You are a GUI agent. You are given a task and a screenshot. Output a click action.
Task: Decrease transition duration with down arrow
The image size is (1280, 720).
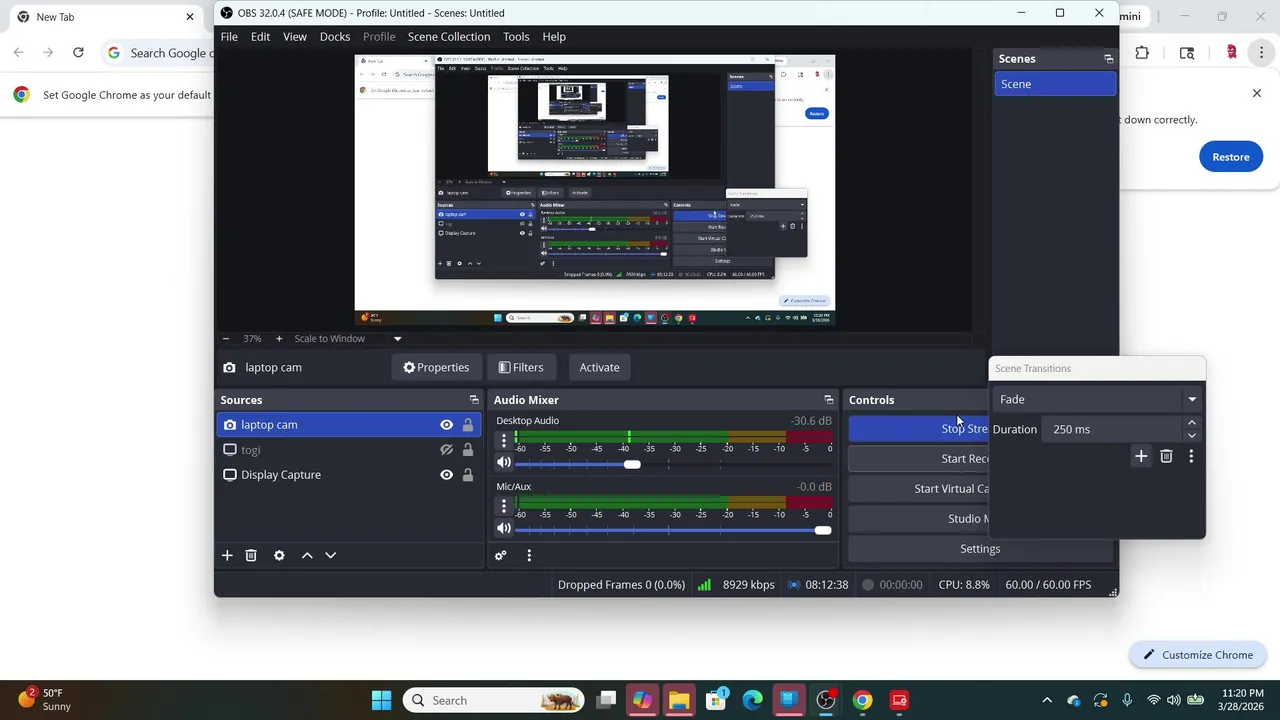click(x=1191, y=436)
